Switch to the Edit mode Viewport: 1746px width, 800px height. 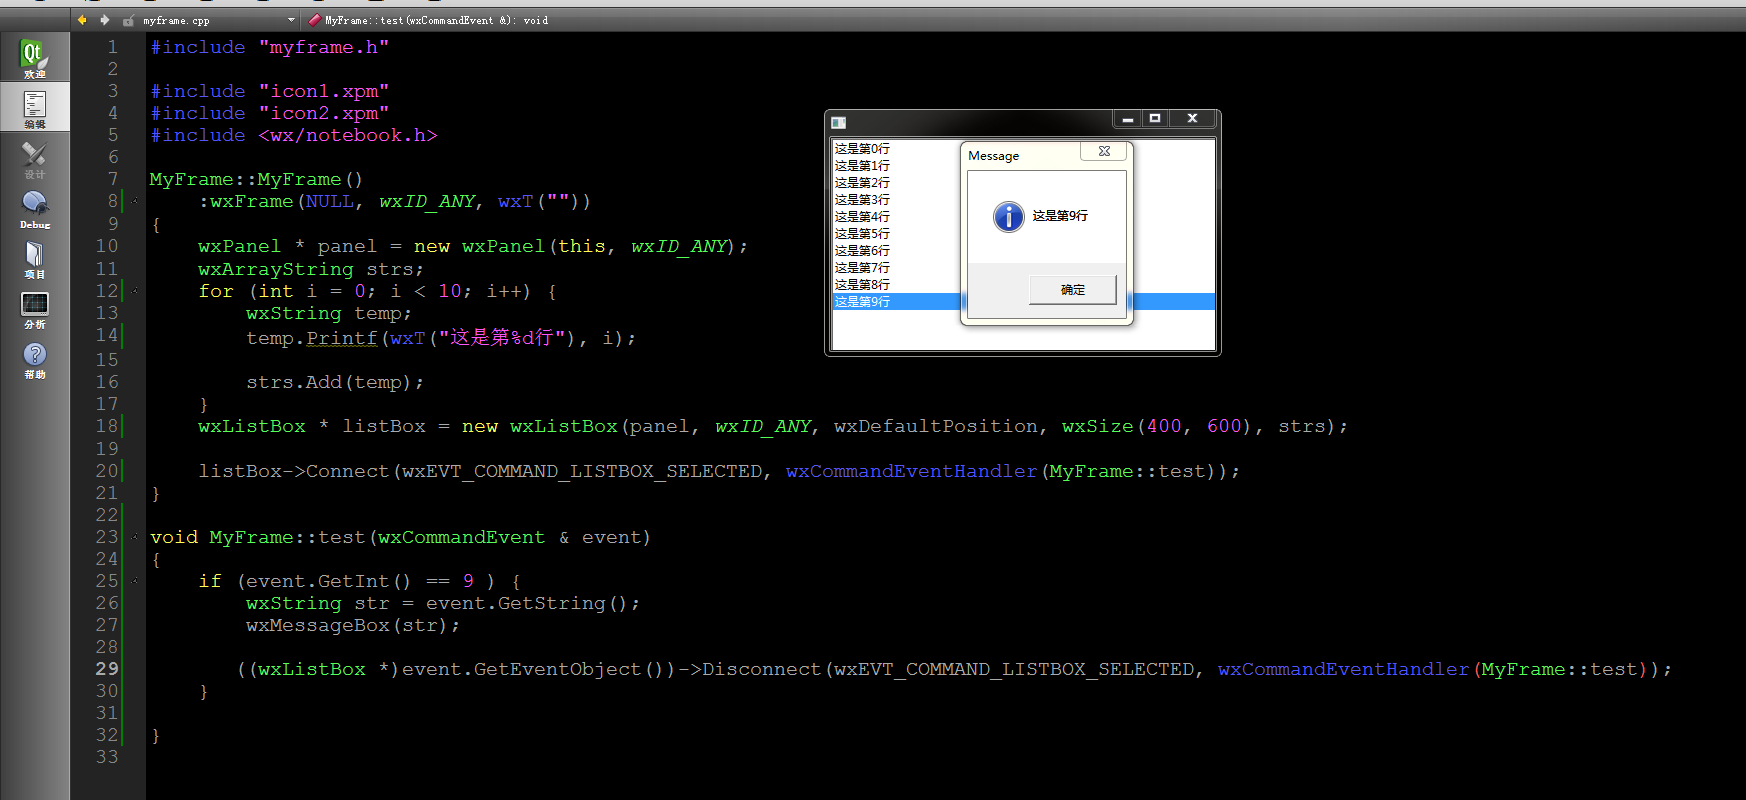[34, 108]
